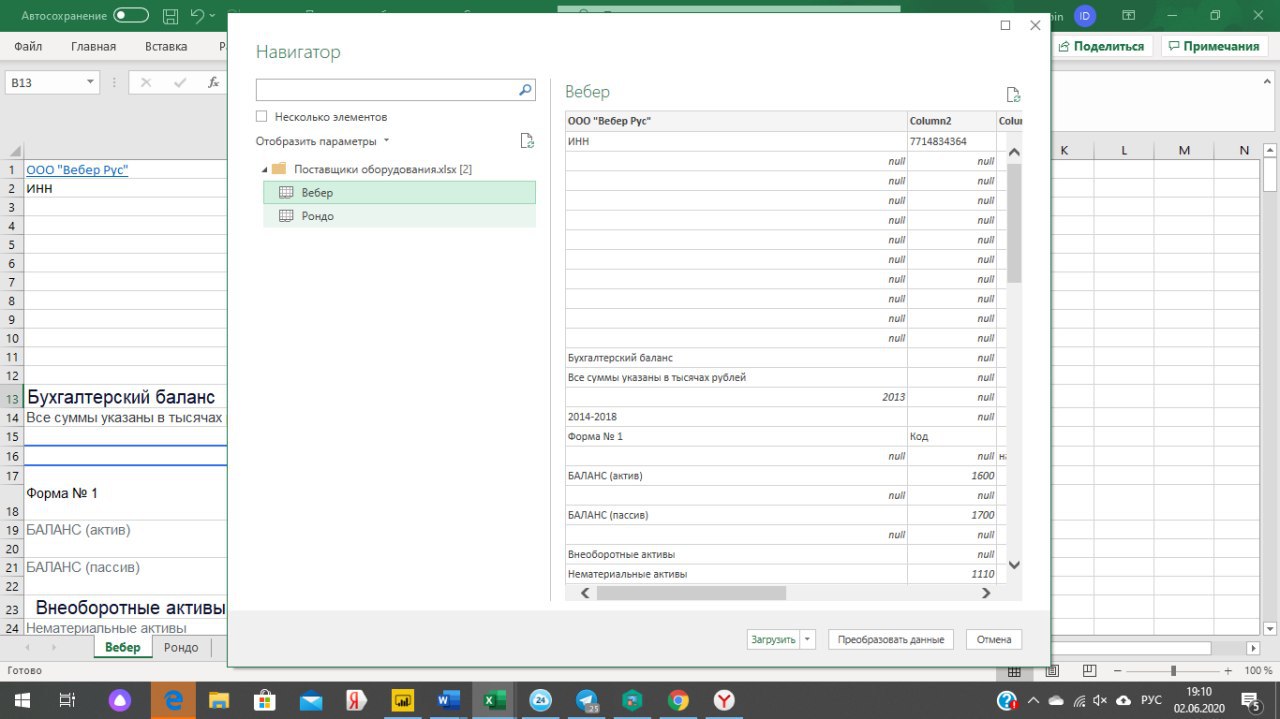Screen dimensions: 1280x719
Task: Click the user account ID avatar
Action: pyautogui.click(x=1085, y=16)
